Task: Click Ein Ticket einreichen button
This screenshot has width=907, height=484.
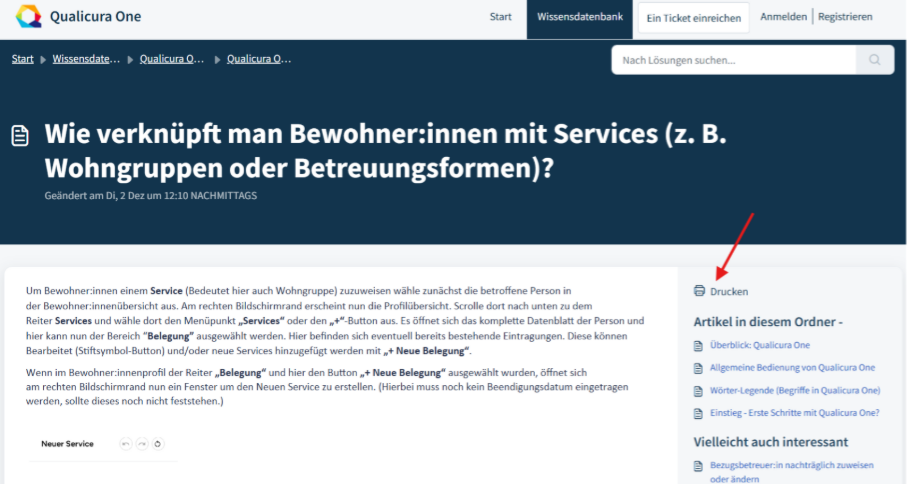Action: [694, 18]
